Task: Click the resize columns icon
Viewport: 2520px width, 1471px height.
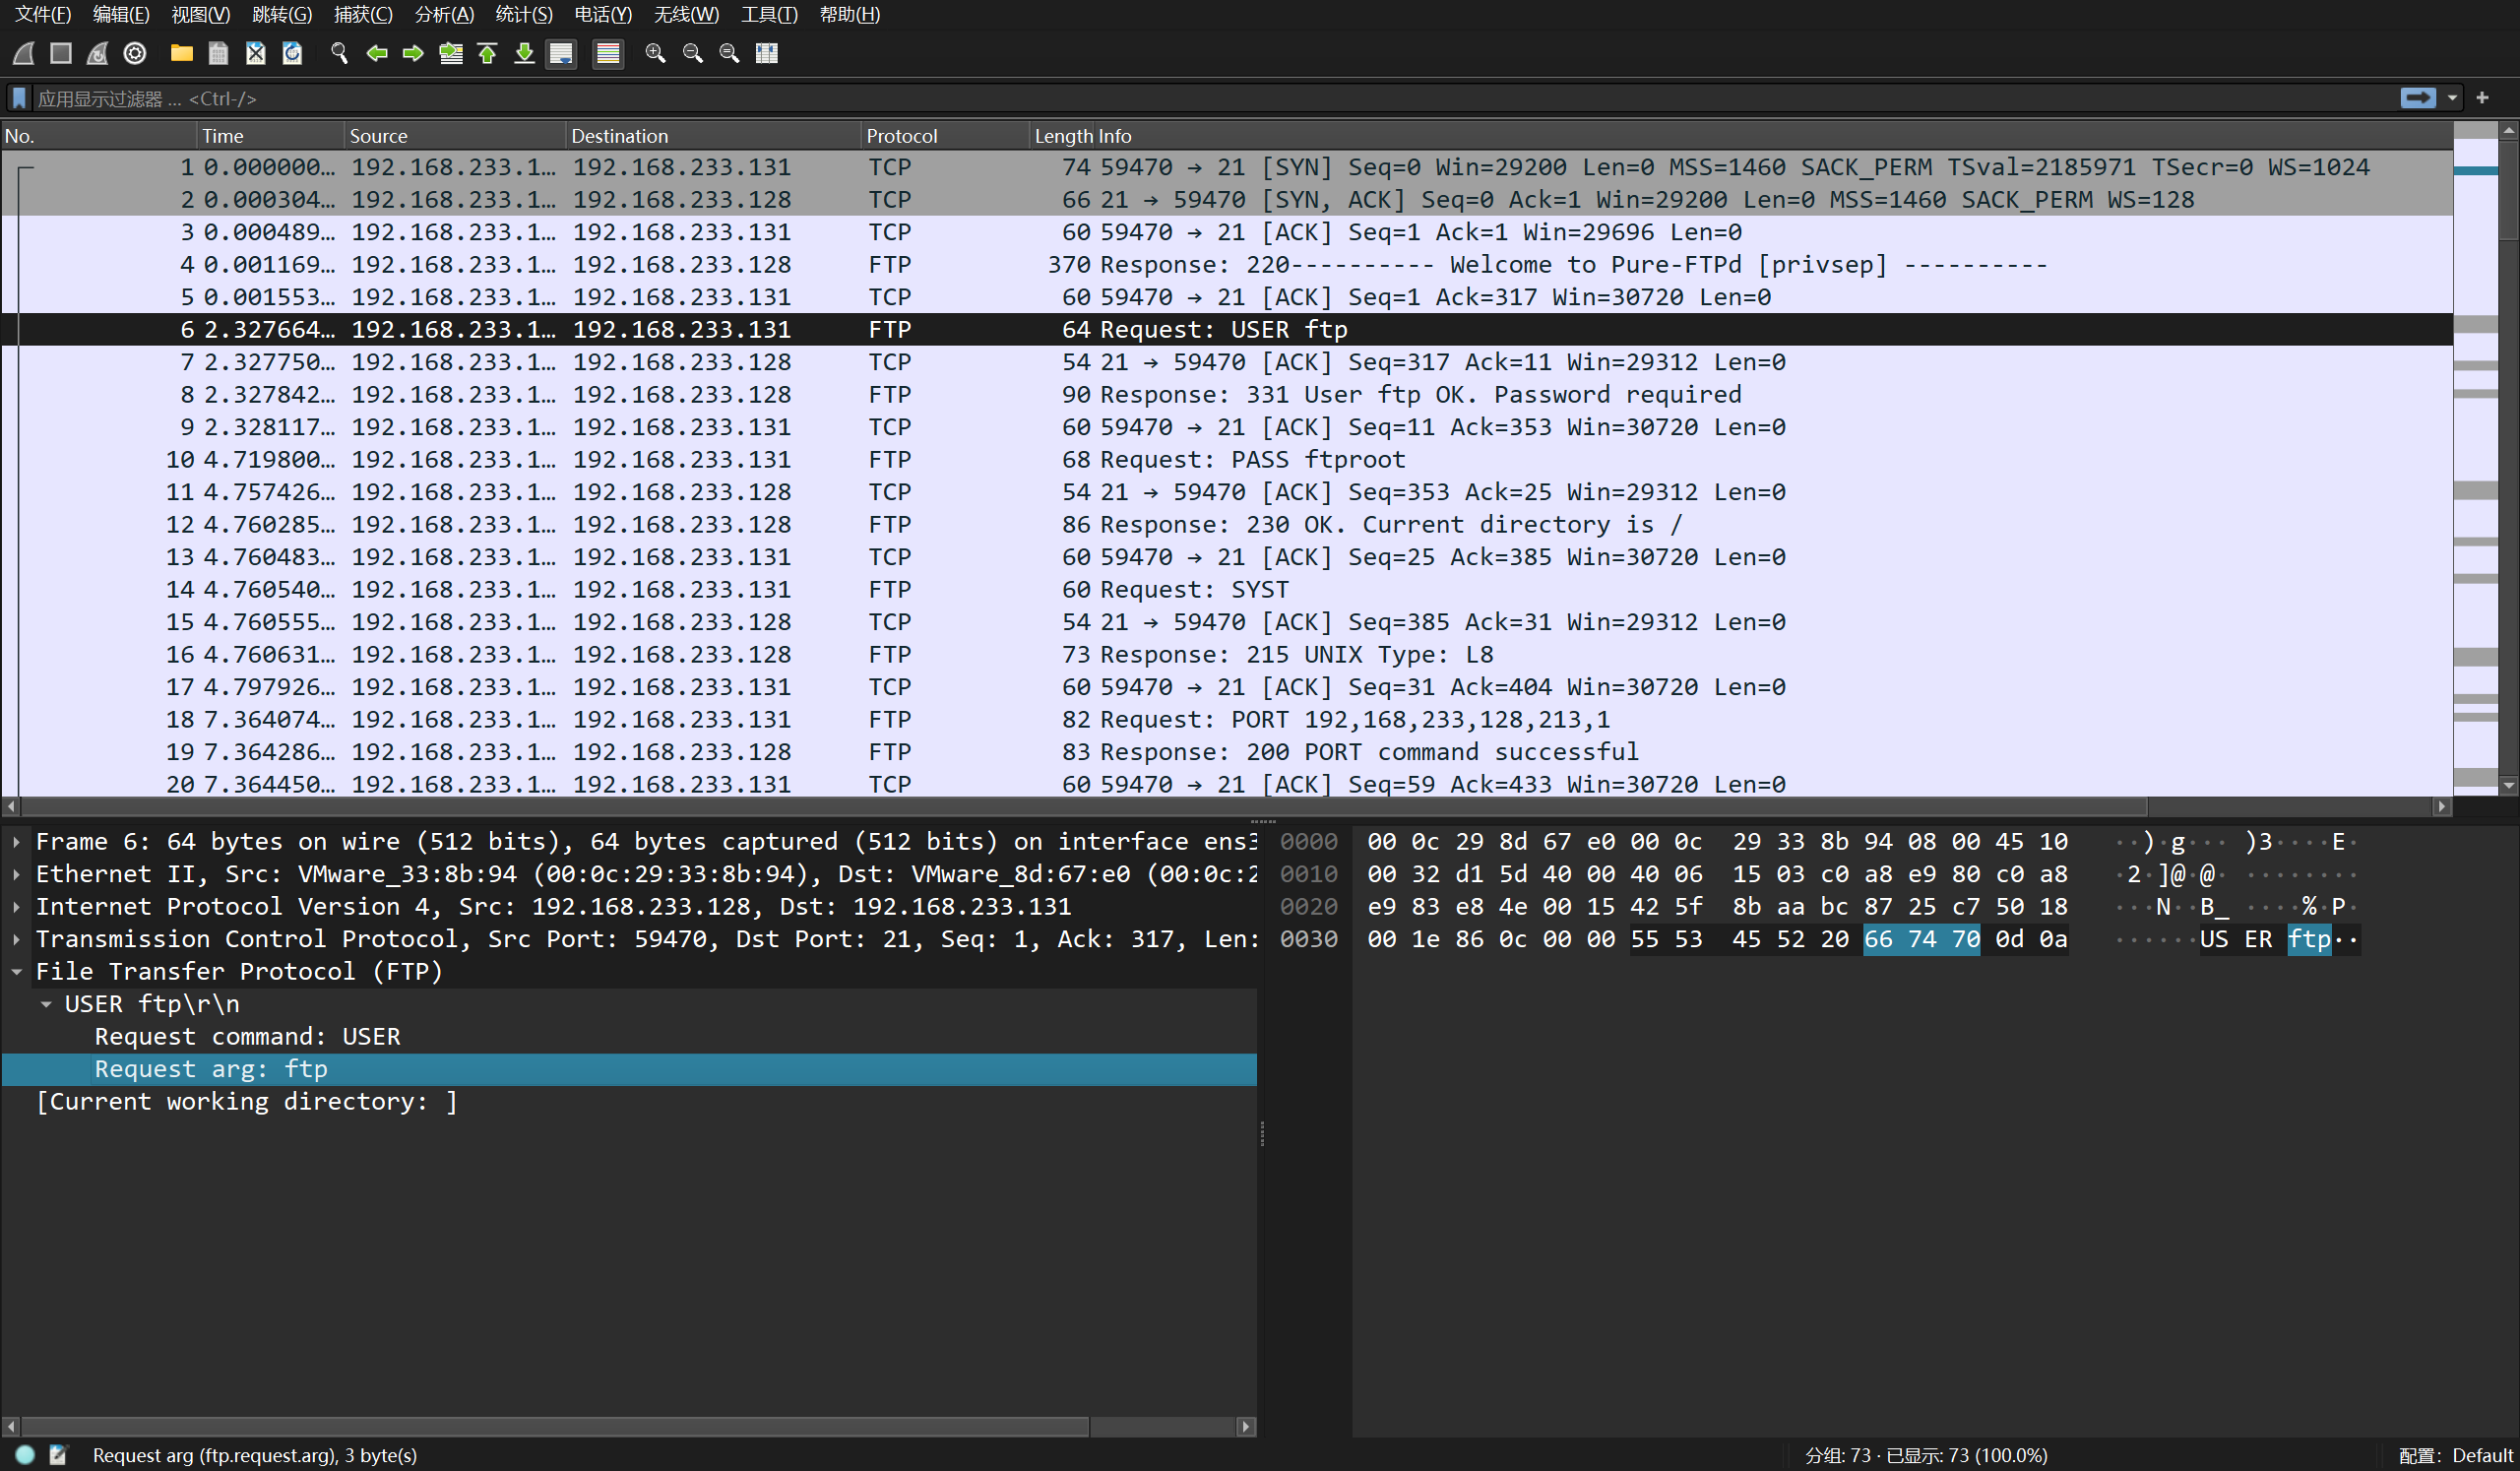Action: (767, 53)
